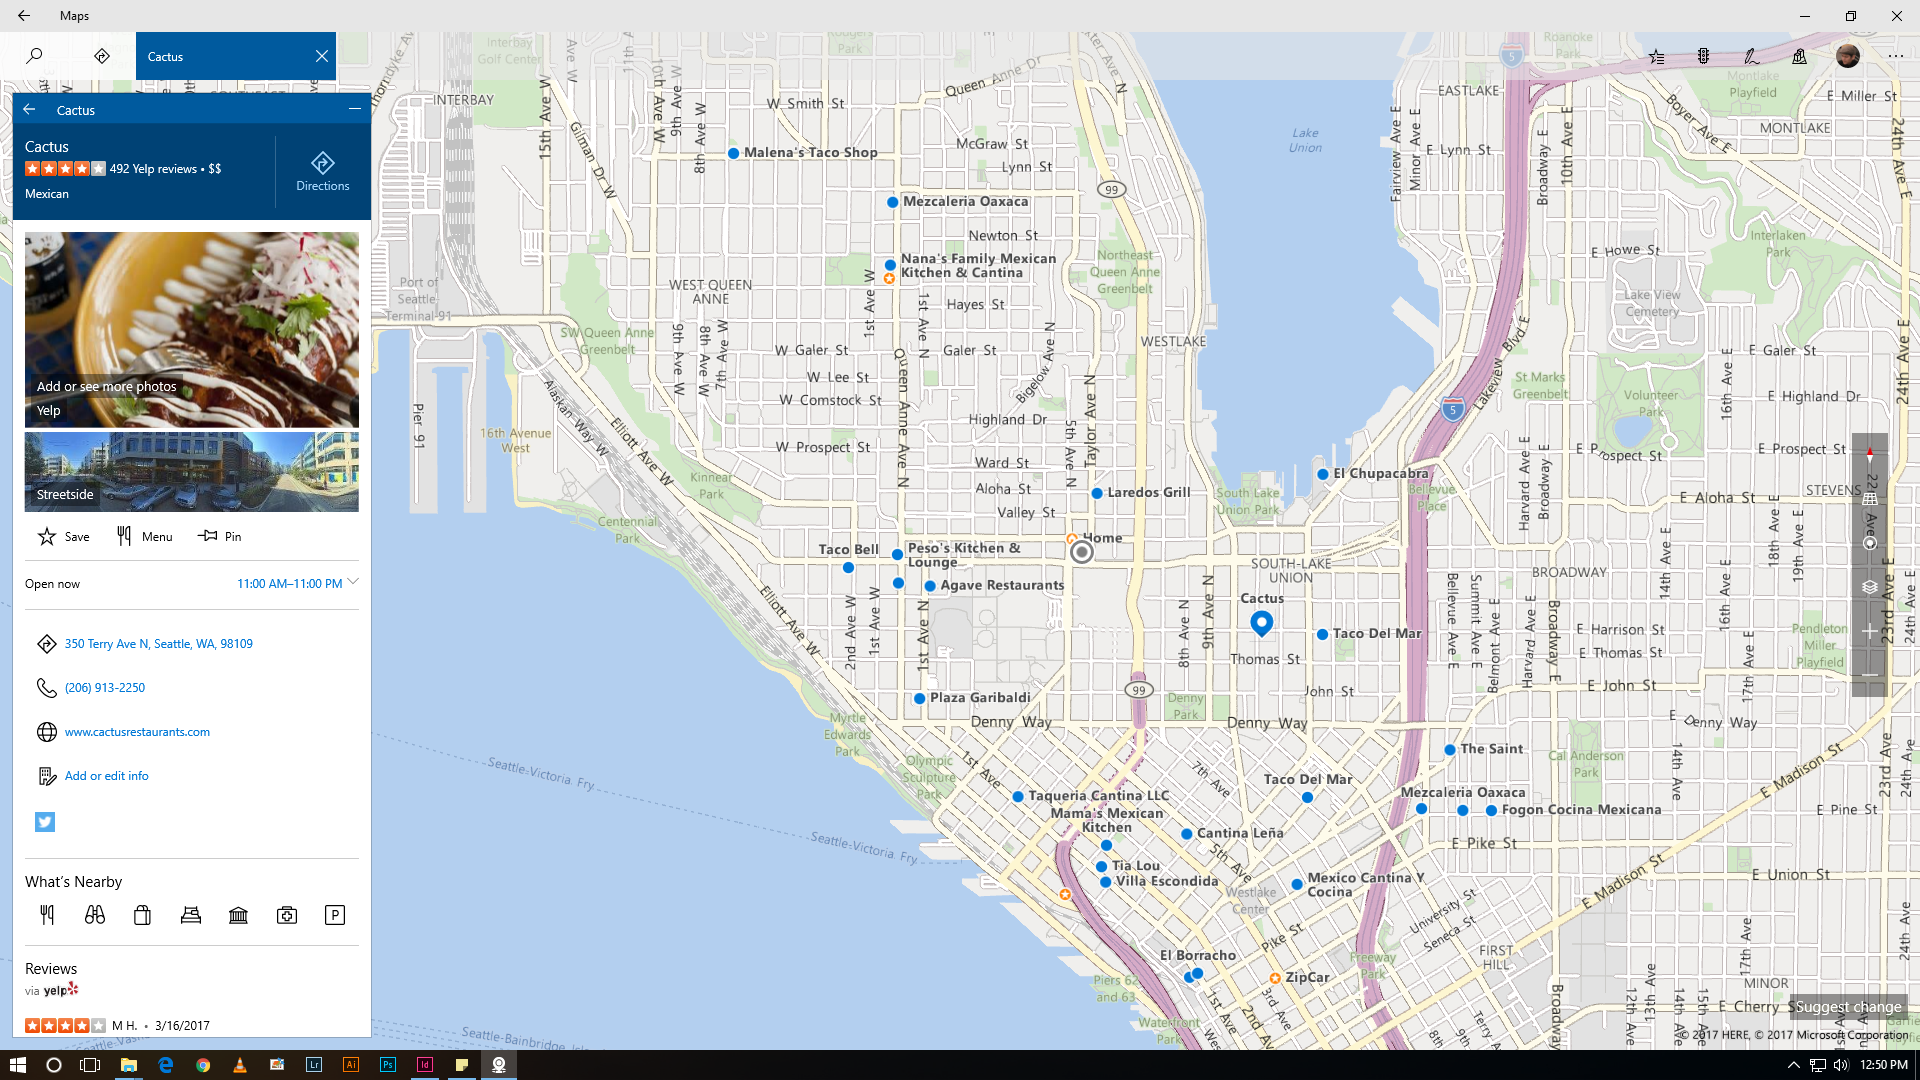Find nearby parking icon
Image resolution: width=1920 pixels, height=1080 pixels.
point(335,915)
